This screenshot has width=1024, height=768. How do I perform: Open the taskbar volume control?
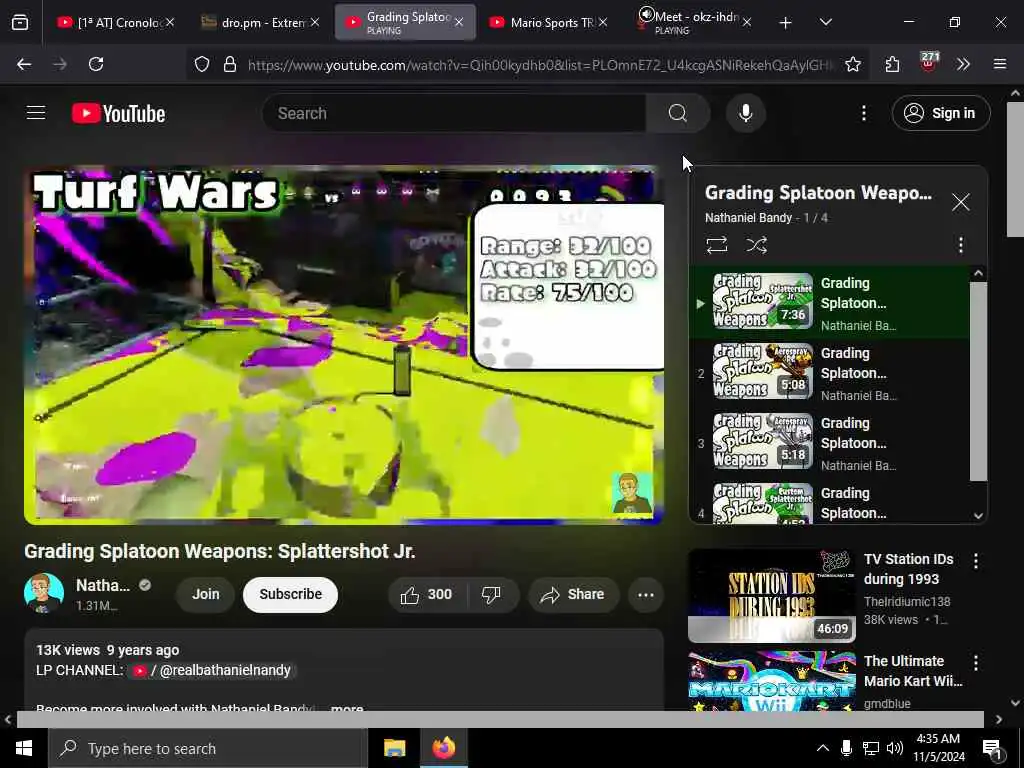[895, 748]
